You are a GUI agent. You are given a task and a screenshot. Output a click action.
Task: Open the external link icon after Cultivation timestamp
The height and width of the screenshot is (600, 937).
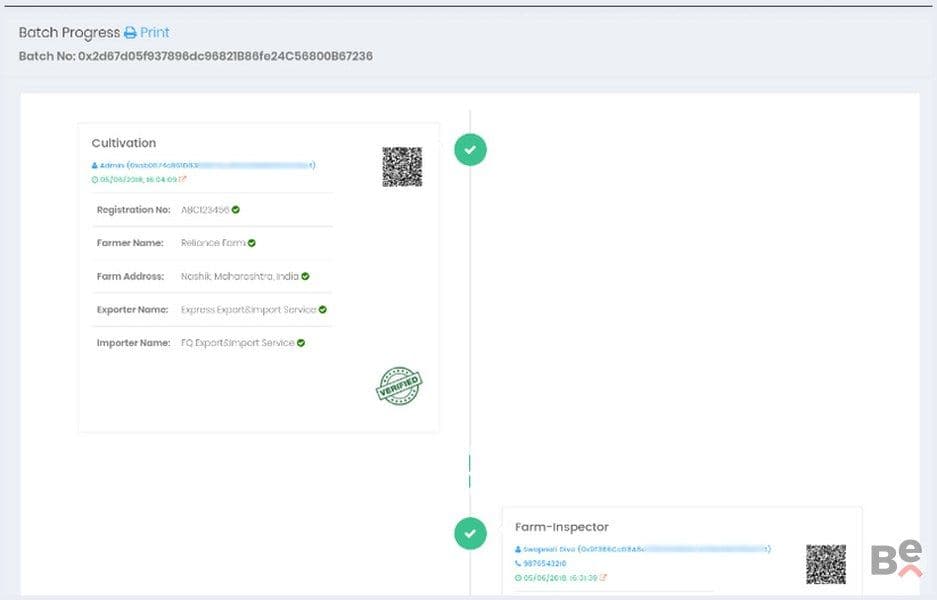point(183,179)
